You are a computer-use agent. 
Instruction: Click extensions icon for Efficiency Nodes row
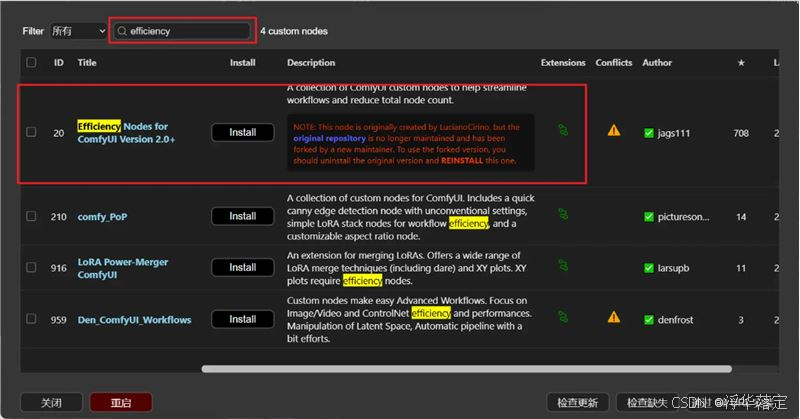(x=563, y=130)
